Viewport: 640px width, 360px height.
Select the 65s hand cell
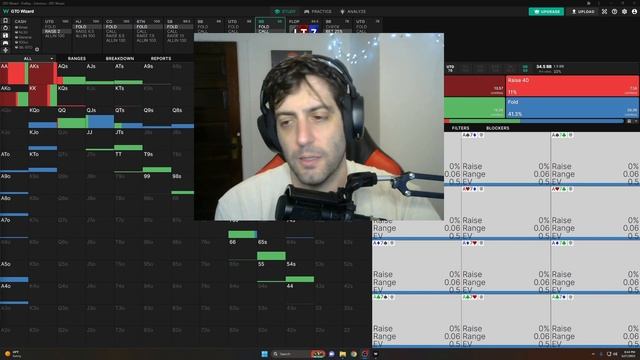tap(271, 250)
